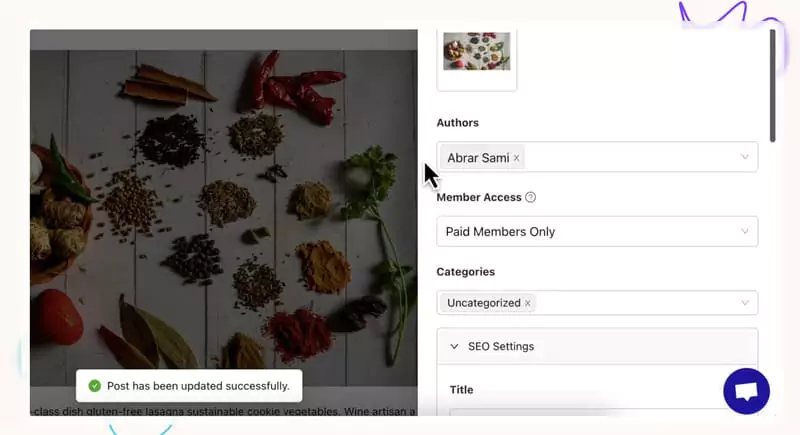Remove the Uncategorized category tag
Image resolution: width=800 pixels, height=435 pixels.
tap(528, 303)
